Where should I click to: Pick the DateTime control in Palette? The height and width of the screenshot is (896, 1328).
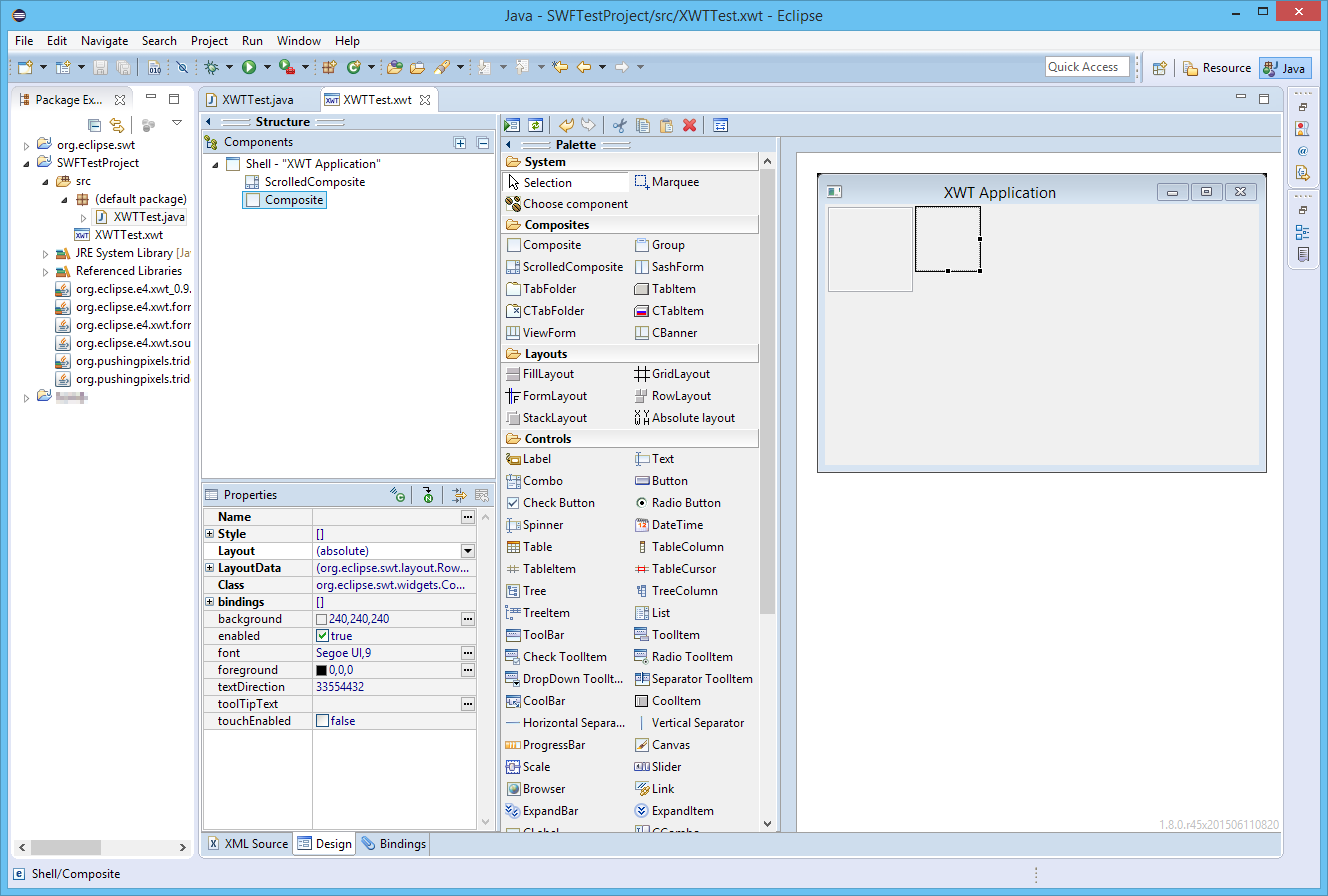coord(669,525)
